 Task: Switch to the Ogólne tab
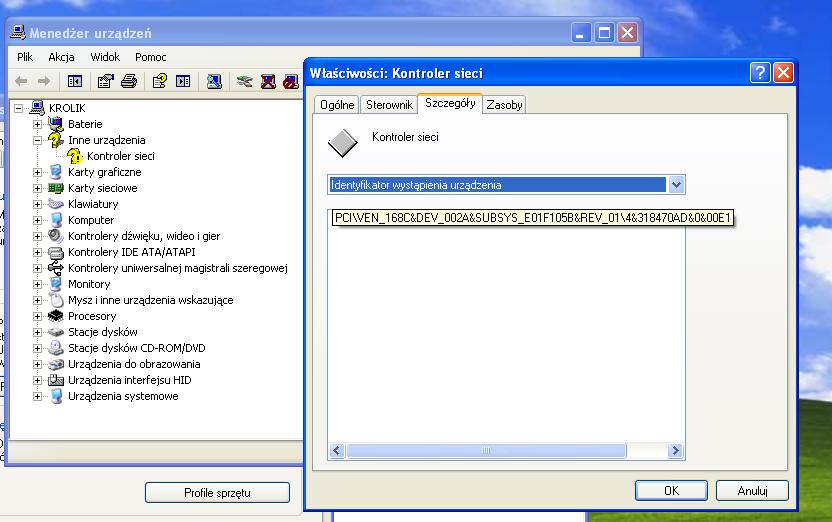(337, 105)
